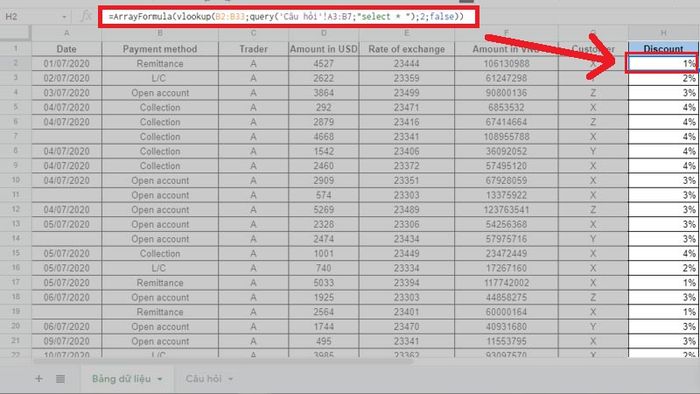The width and height of the screenshot is (700, 394).
Task: Select row 5 header
Action: (16, 108)
